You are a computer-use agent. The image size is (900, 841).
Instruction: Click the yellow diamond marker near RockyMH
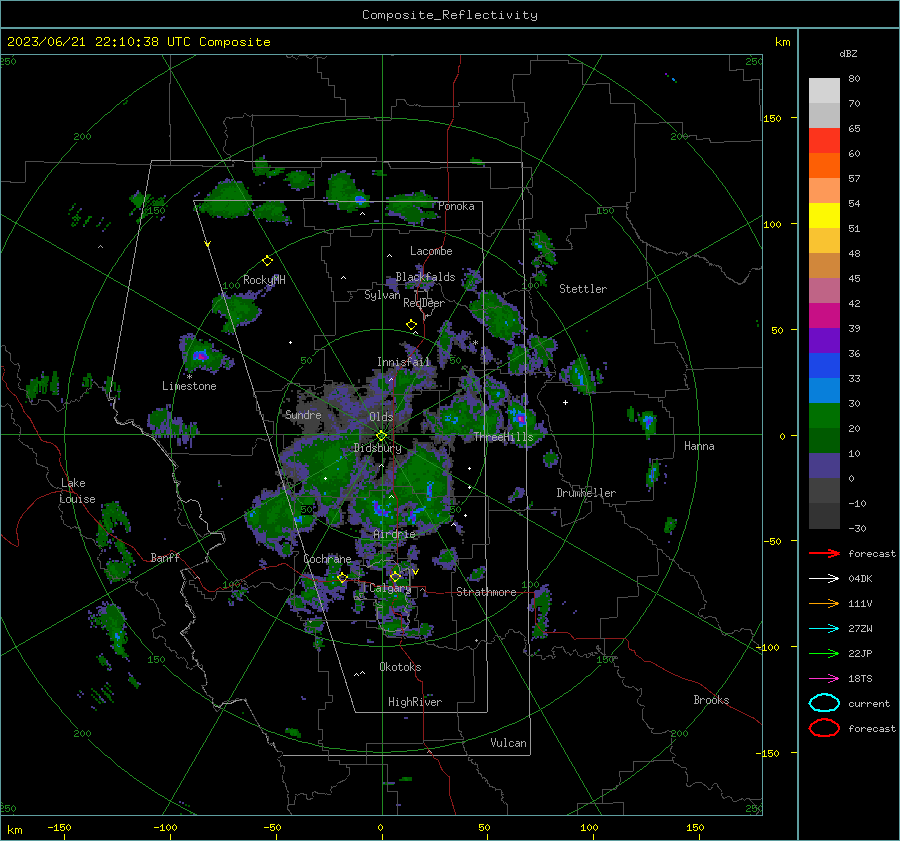pyautogui.click(x=267, y=261)
